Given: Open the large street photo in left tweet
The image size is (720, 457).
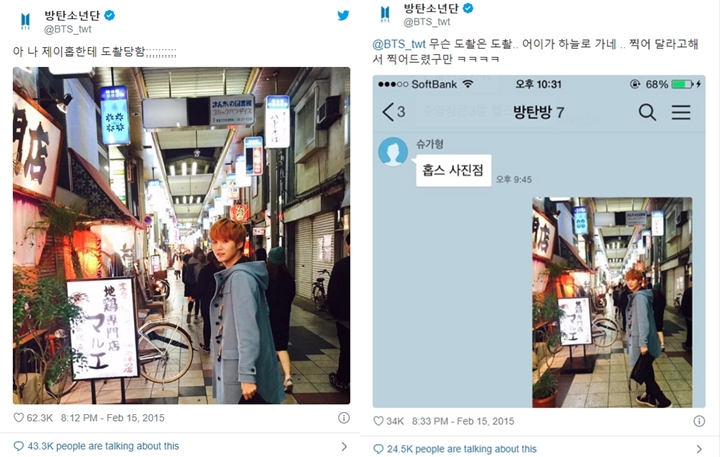Looking at the screenshot, I should (181, 236).
